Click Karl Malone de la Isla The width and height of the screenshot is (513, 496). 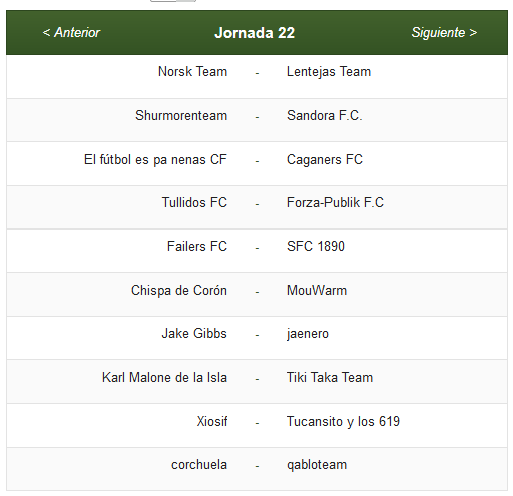pos(164,377)
